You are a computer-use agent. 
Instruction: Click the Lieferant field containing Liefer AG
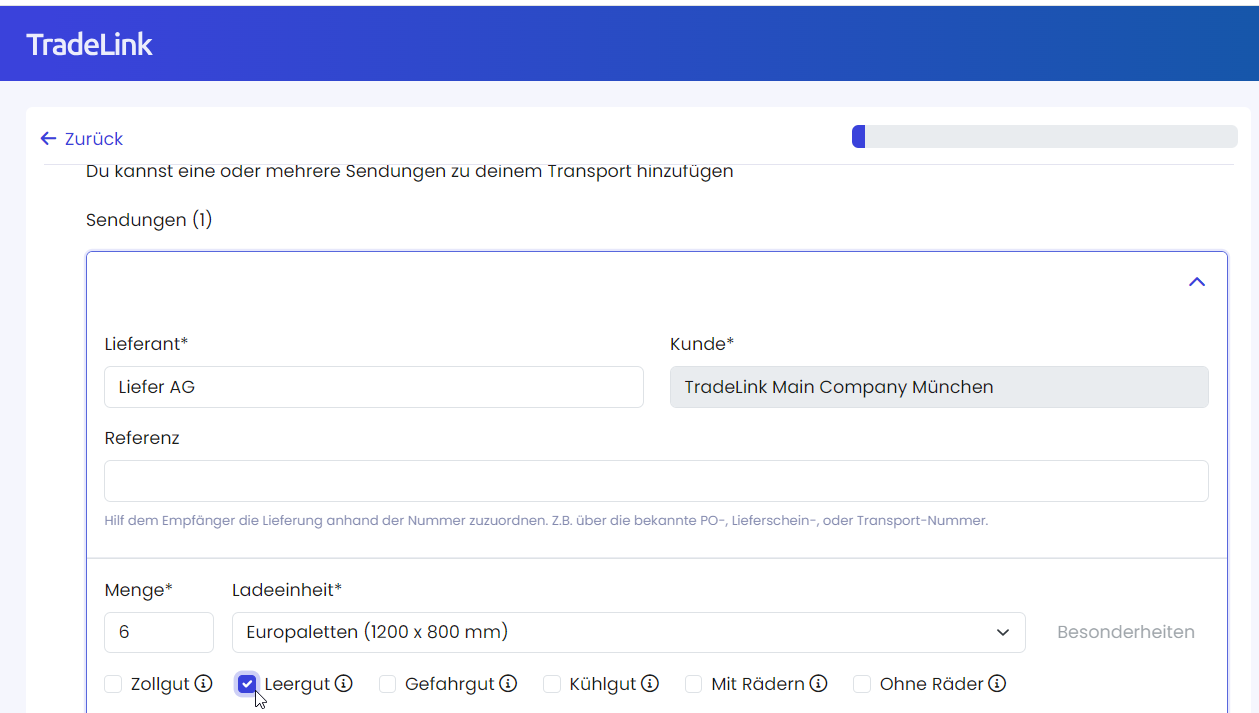[373, 387]
